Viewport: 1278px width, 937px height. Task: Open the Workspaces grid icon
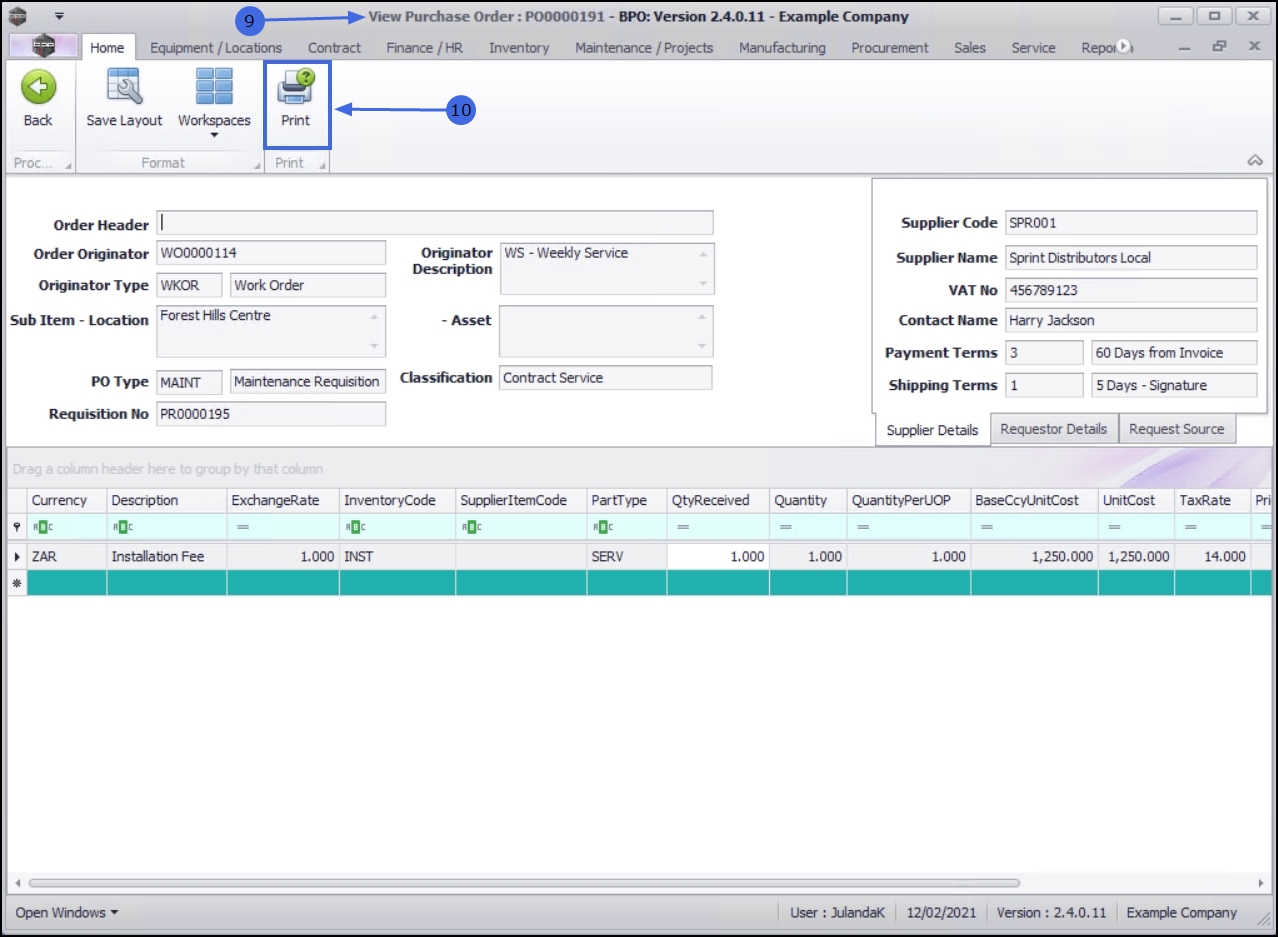[214, 87]
